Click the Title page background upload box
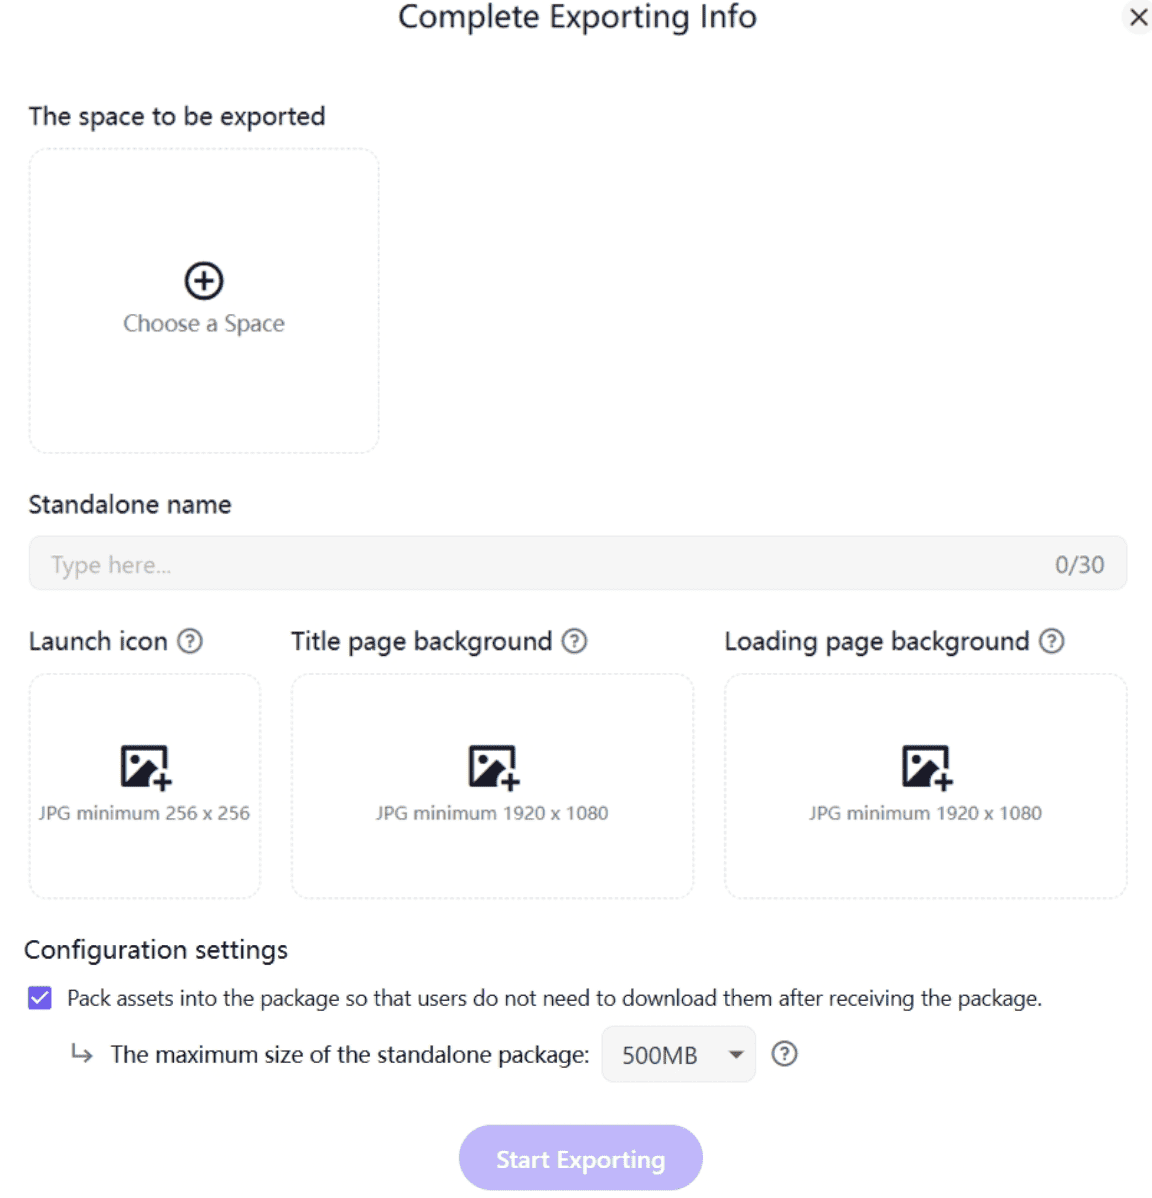This screenshot has width=1152, height=1198. [x=492, y=785]
